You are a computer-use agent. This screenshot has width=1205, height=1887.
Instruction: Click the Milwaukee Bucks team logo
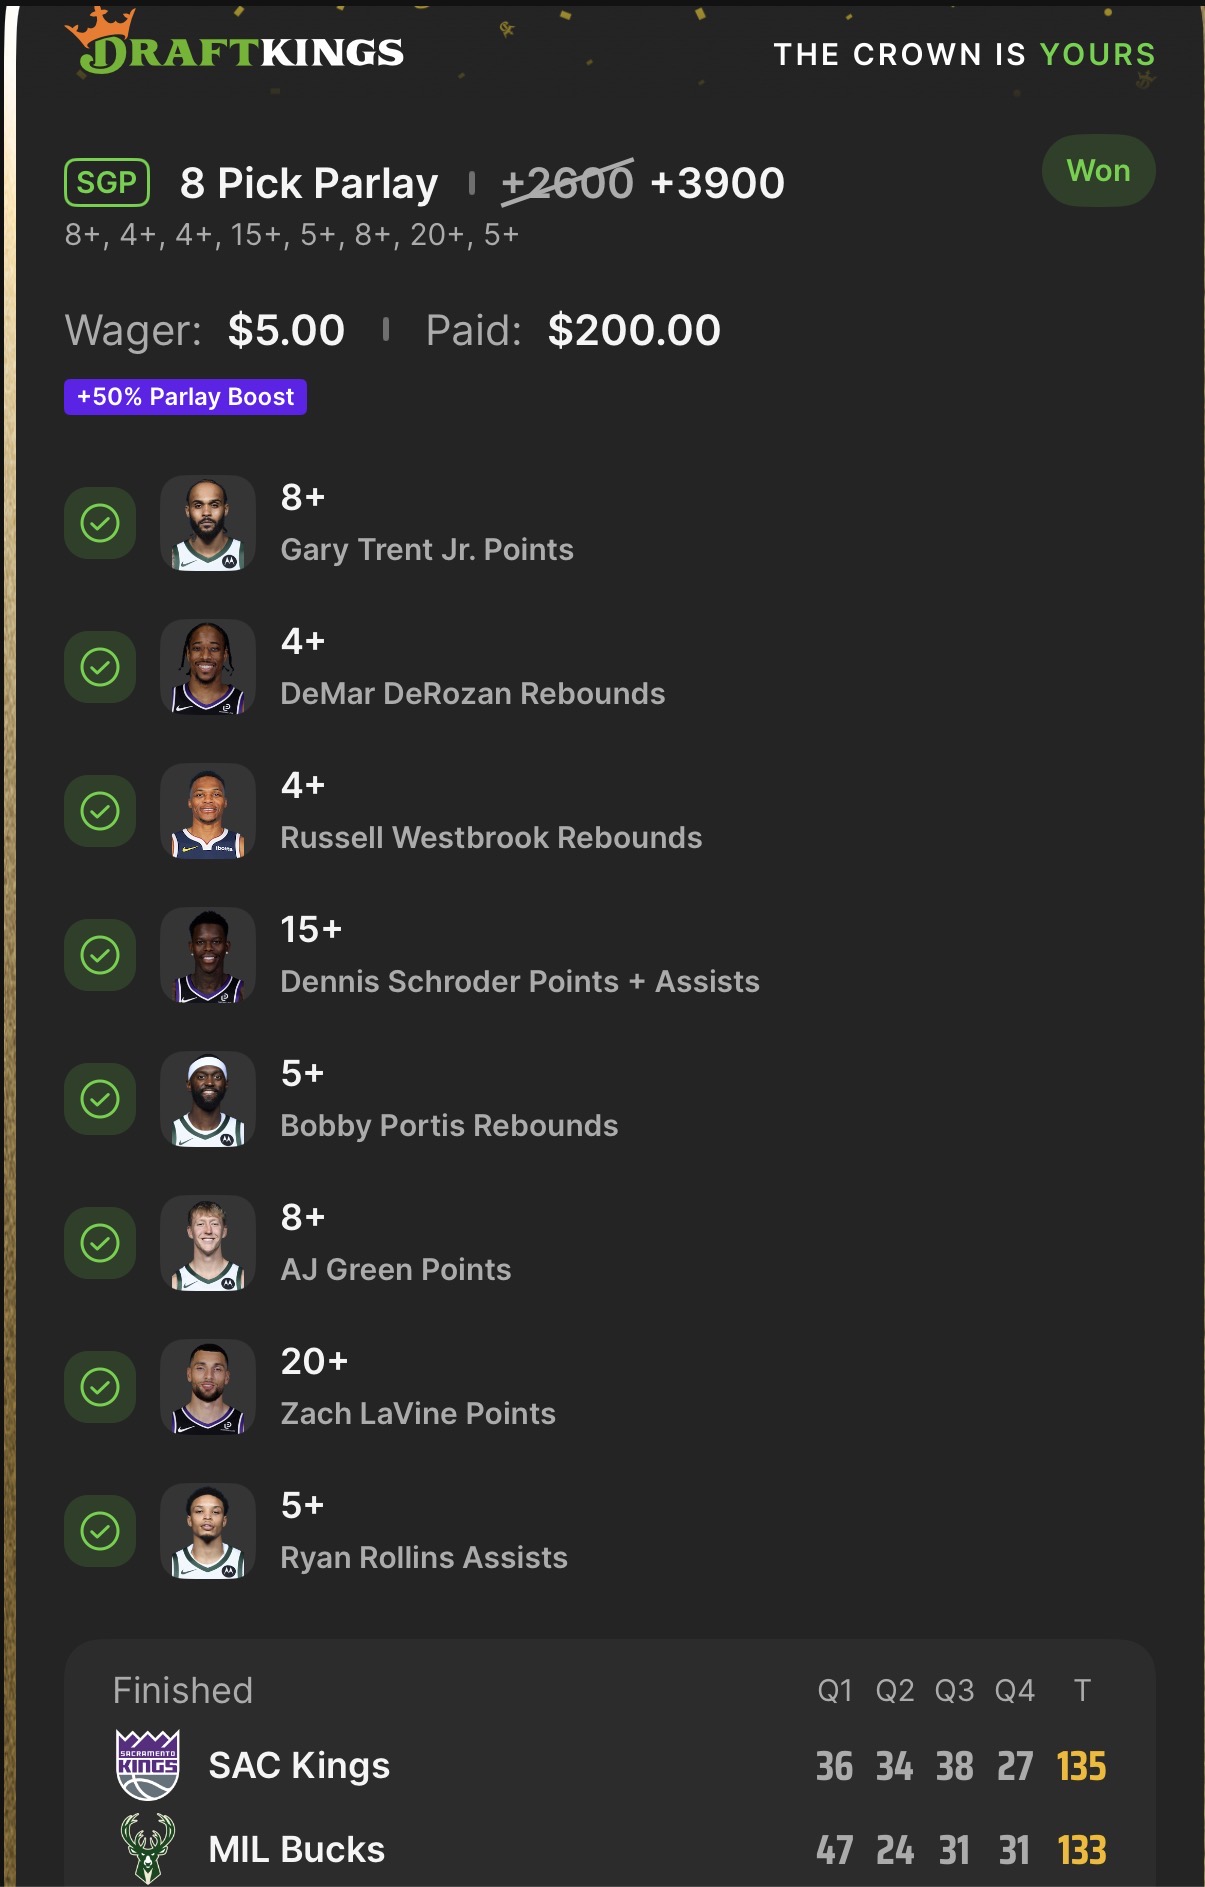click(148, 1848)
